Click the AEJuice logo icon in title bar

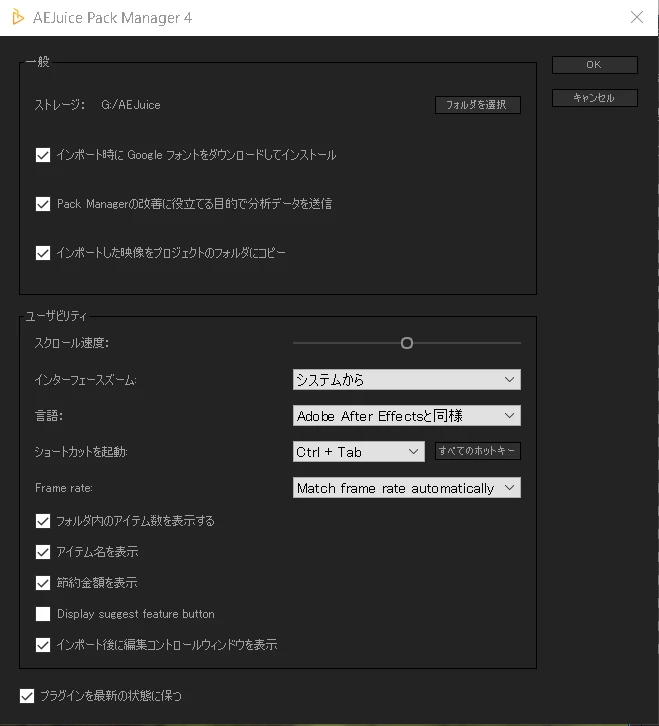18,18
